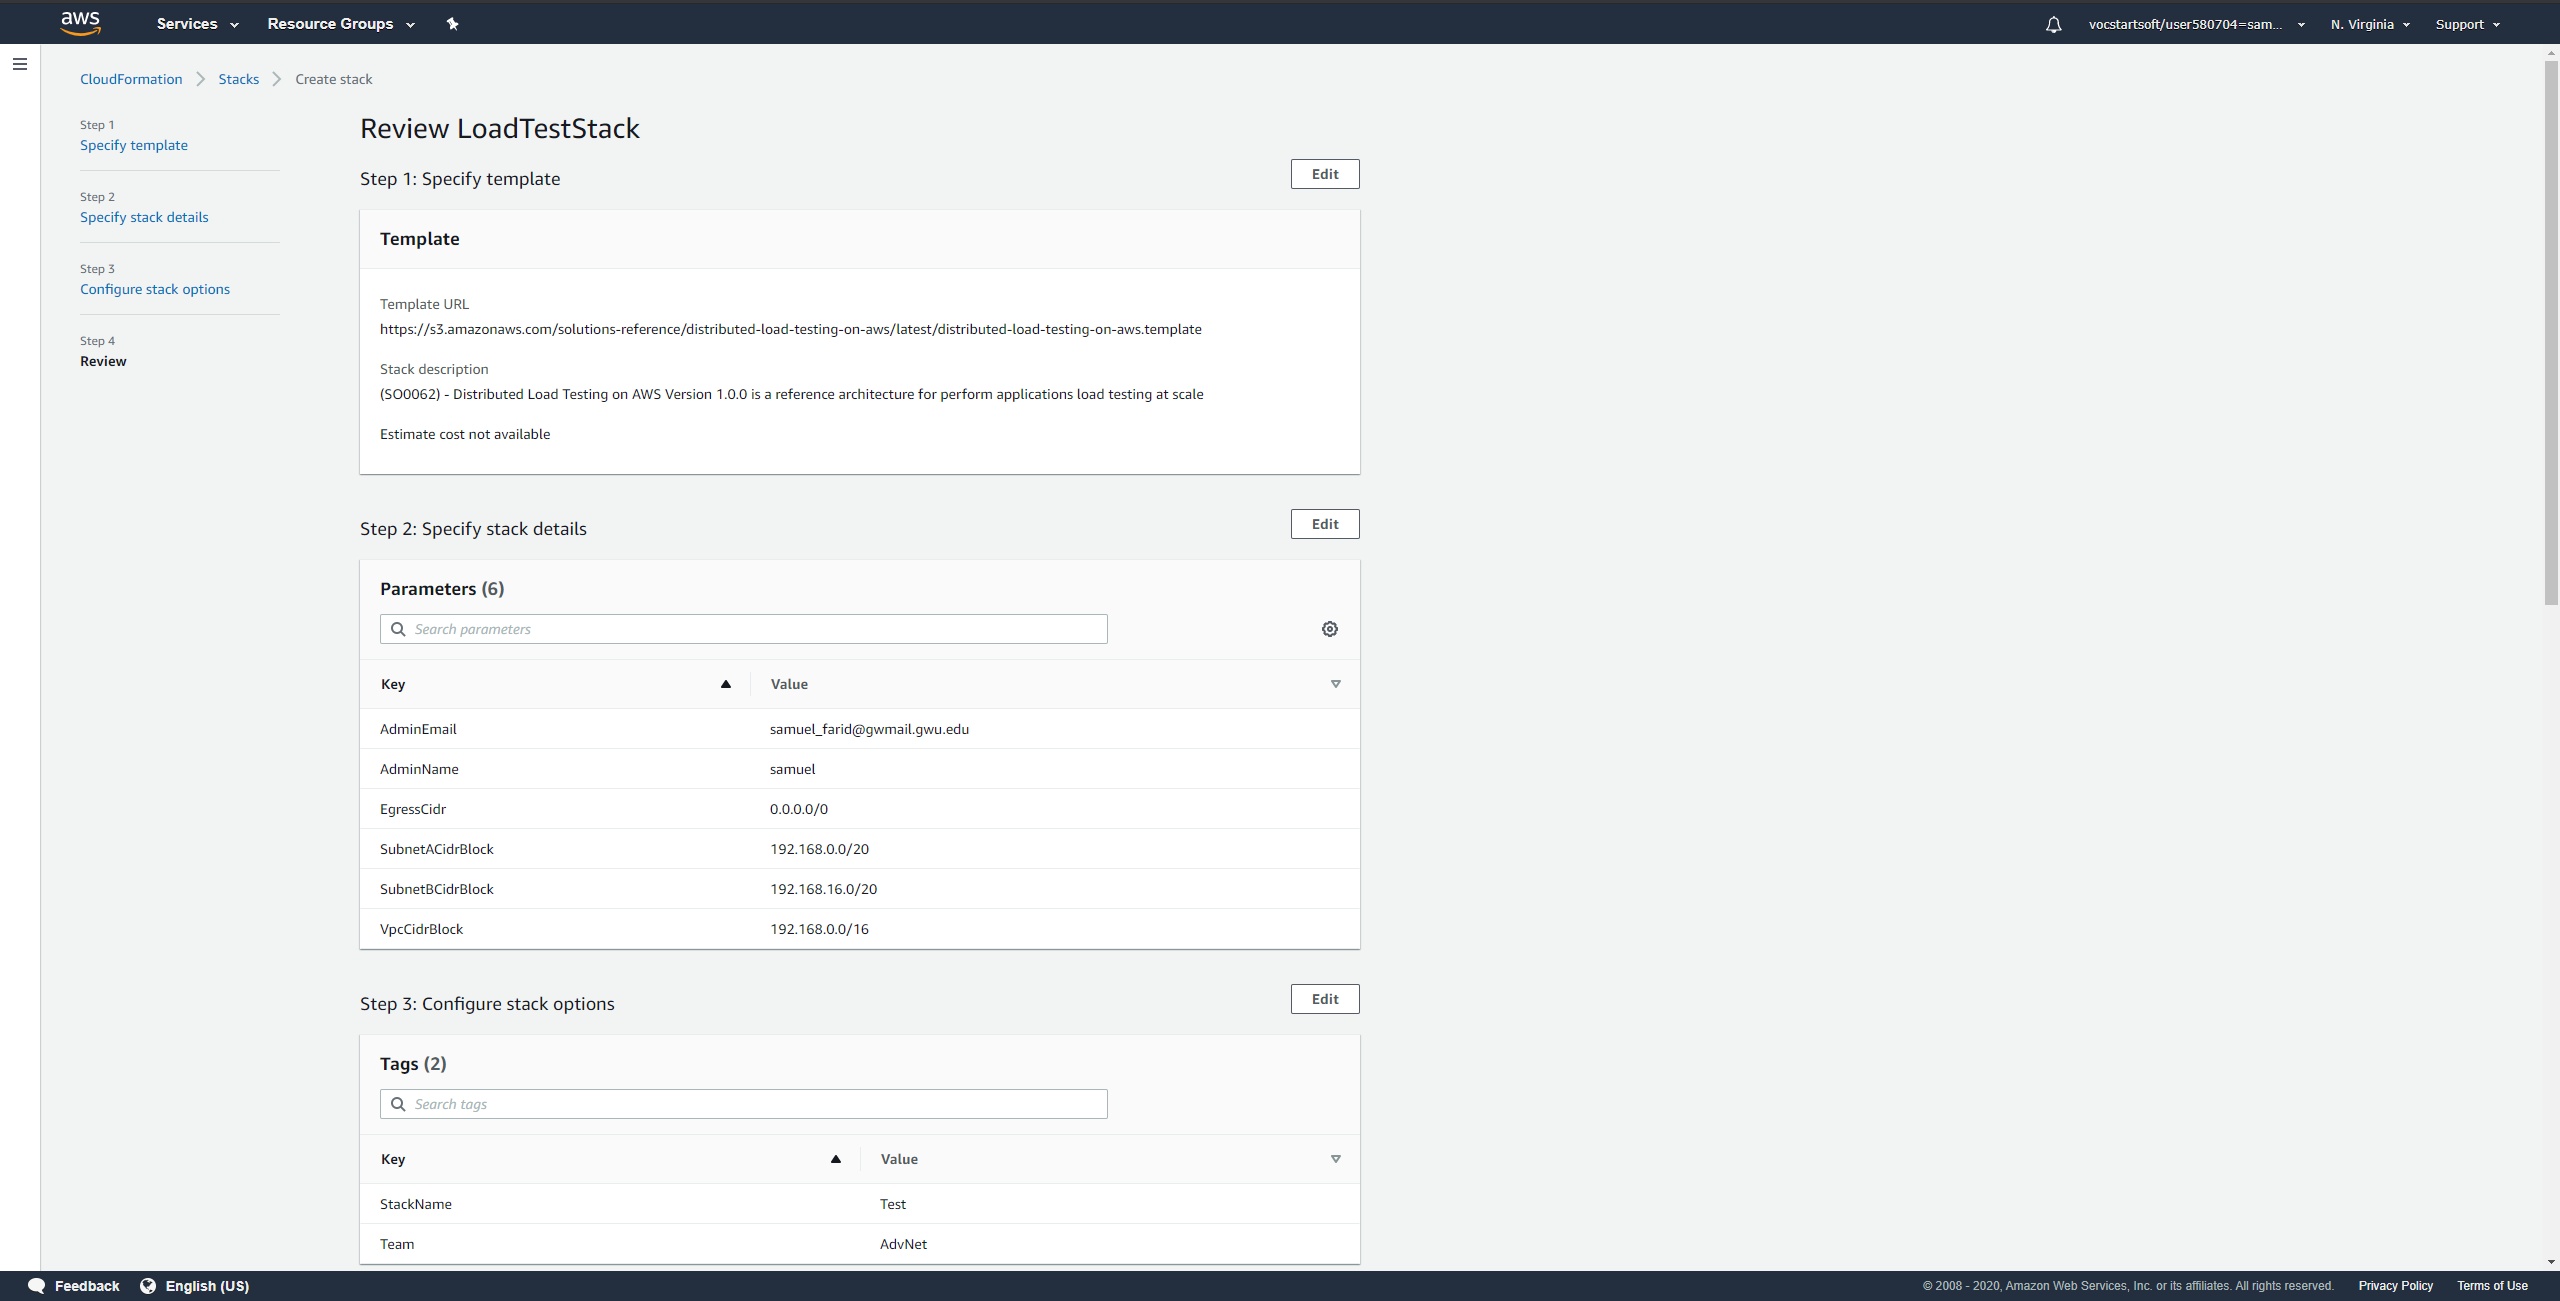Click SubnetACidrBlock value 192.168.0.0/20

(819, 849)
